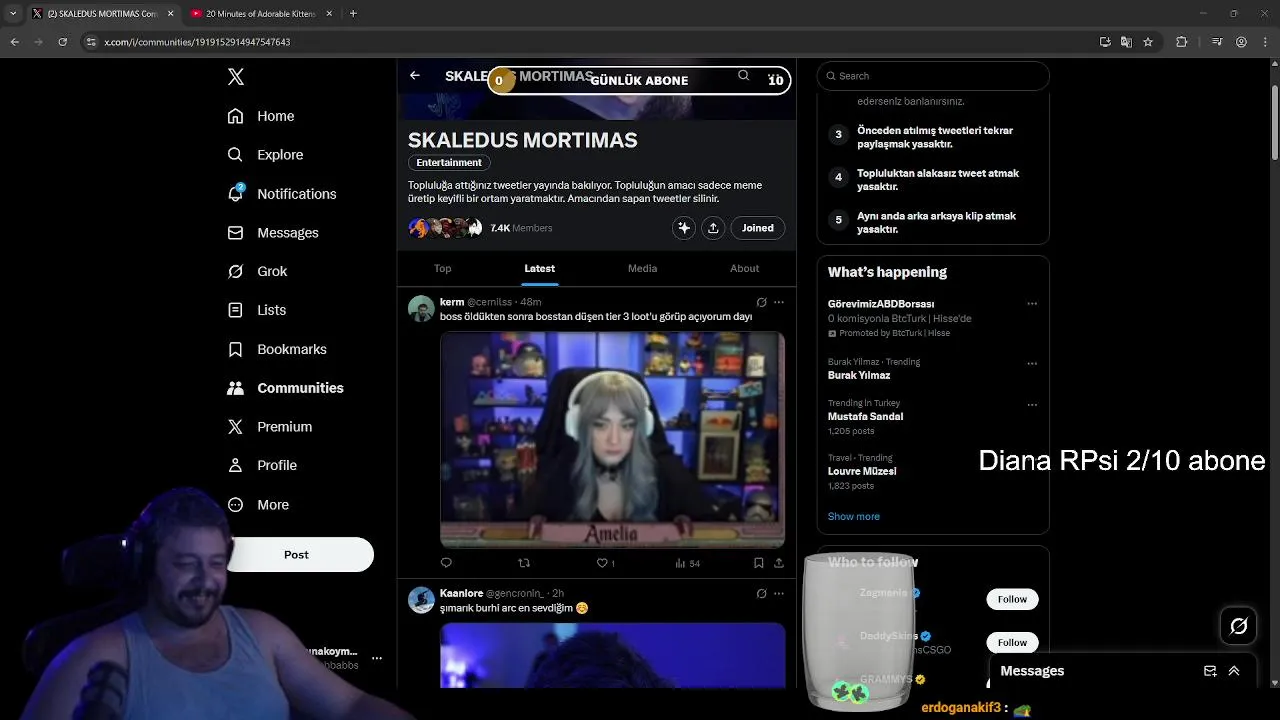The width and height of the screenshot is (1280, 720).
Task: Open kerm's profile avatar
Action: [421, 308]
